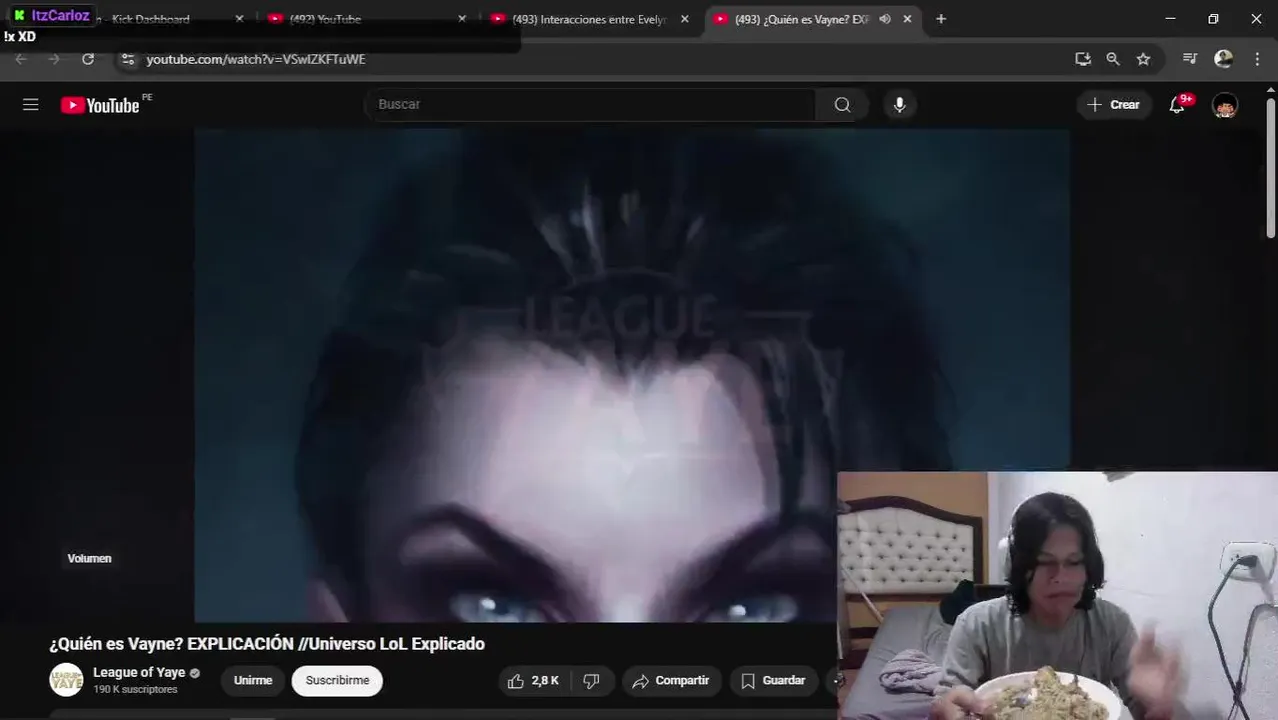Go forward in browser history
The image size is (1278, 720).
[54, 59]
